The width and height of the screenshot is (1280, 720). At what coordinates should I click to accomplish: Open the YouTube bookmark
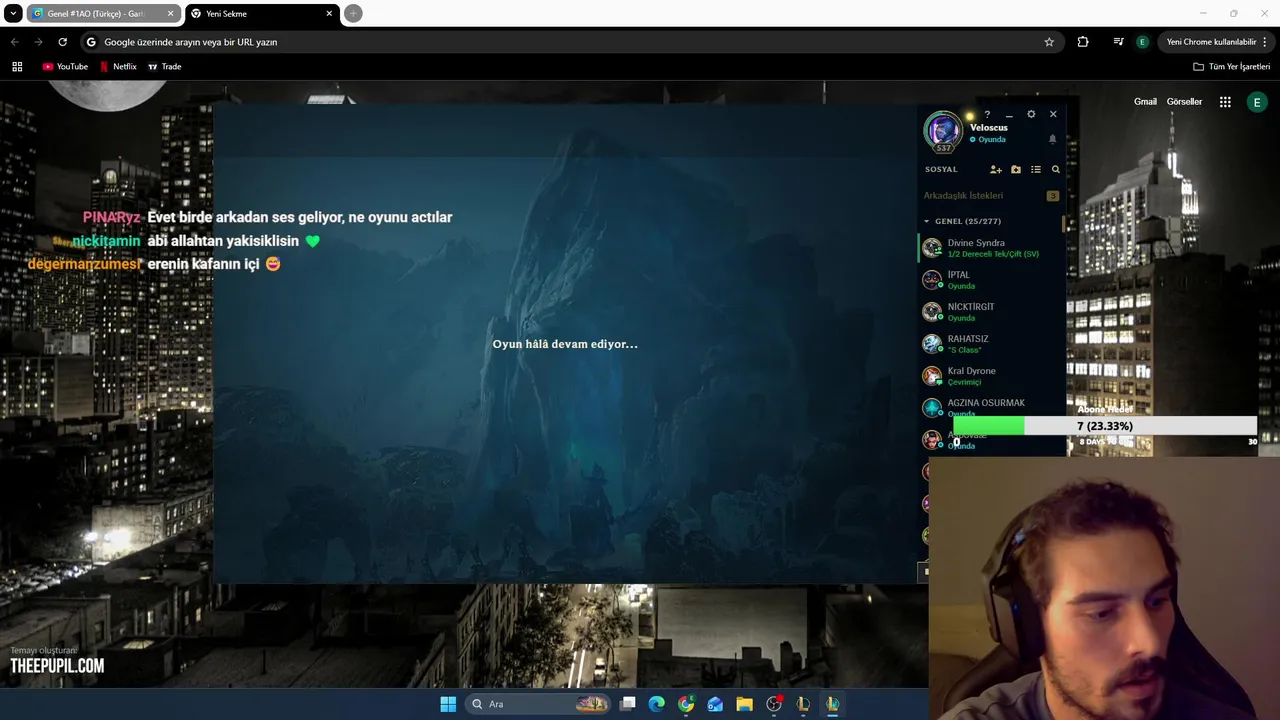pos(65,67)
